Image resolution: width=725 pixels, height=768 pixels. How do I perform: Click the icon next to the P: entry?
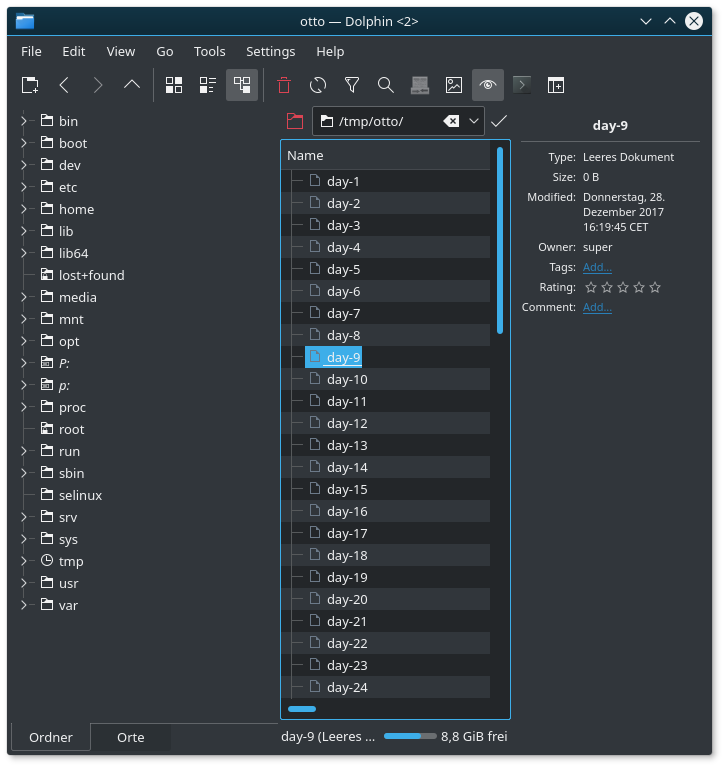coord(47,362)
